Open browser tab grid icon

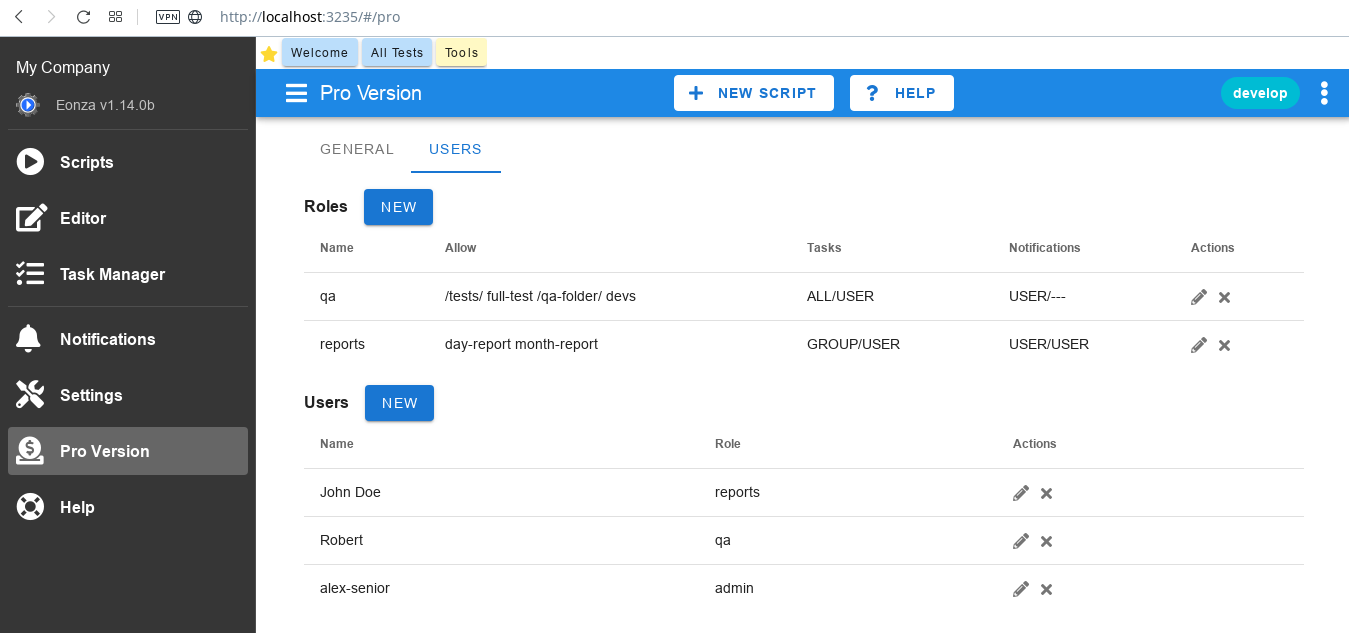click(116, 17)
